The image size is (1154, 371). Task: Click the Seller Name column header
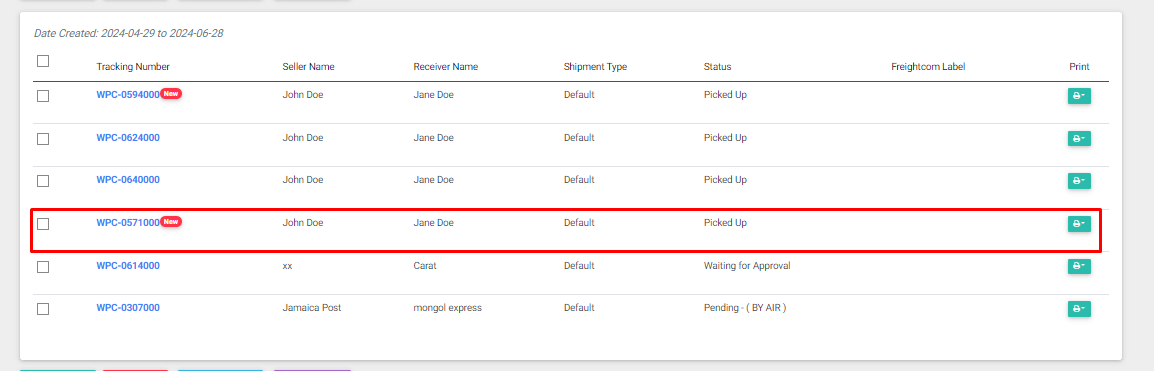(308, 67)
